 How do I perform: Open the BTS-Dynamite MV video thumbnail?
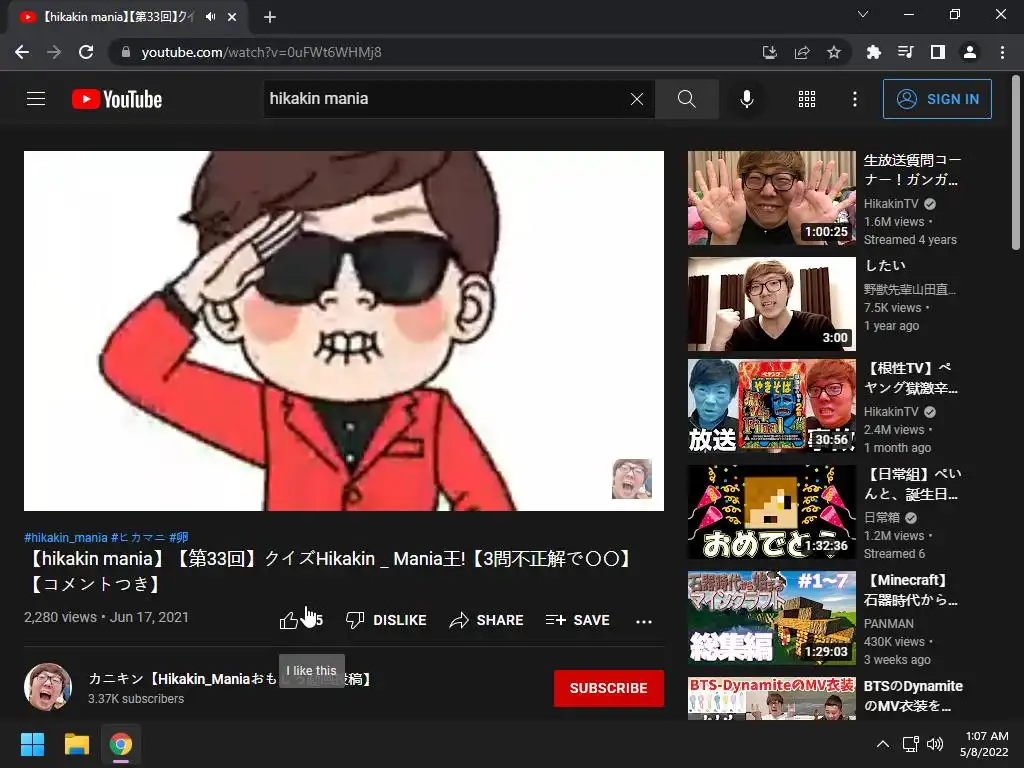[x=771, y=698]
